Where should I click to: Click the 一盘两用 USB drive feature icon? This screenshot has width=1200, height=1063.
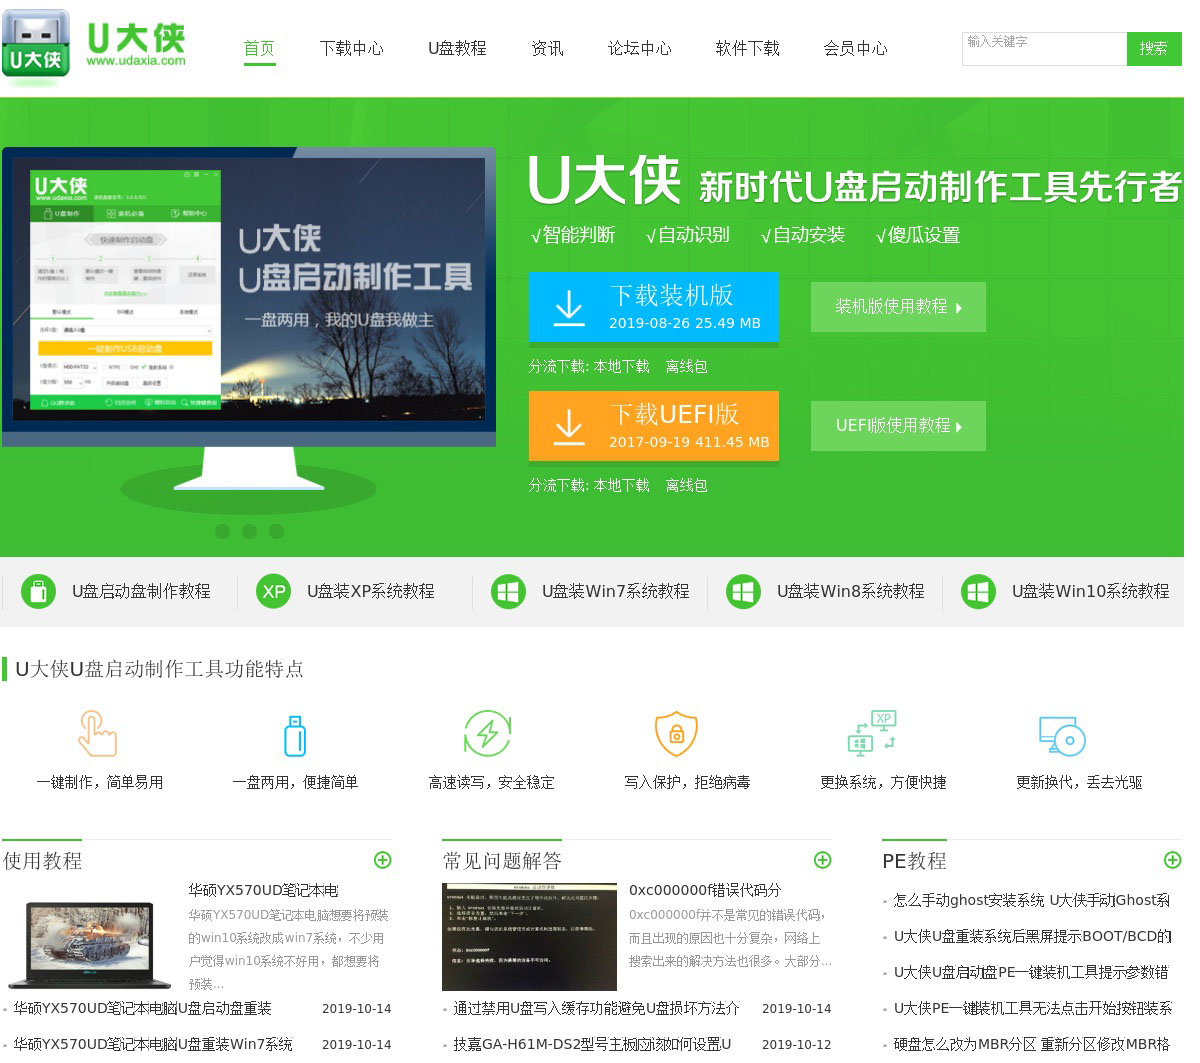click(x=294, y=735)
